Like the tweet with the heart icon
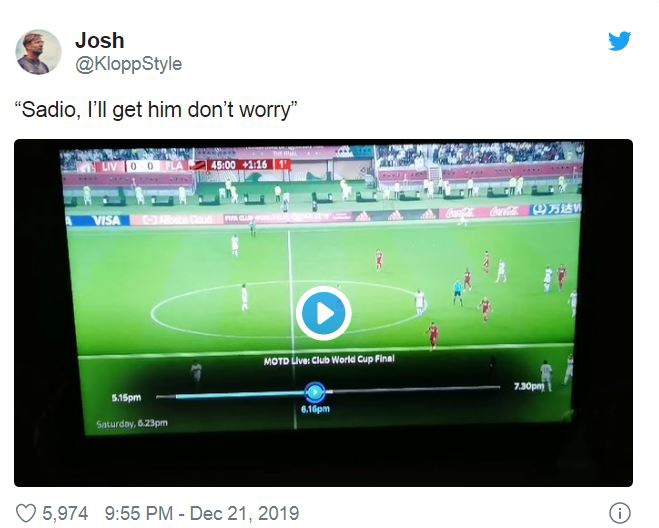659x528 pixels. click(26, 513)
